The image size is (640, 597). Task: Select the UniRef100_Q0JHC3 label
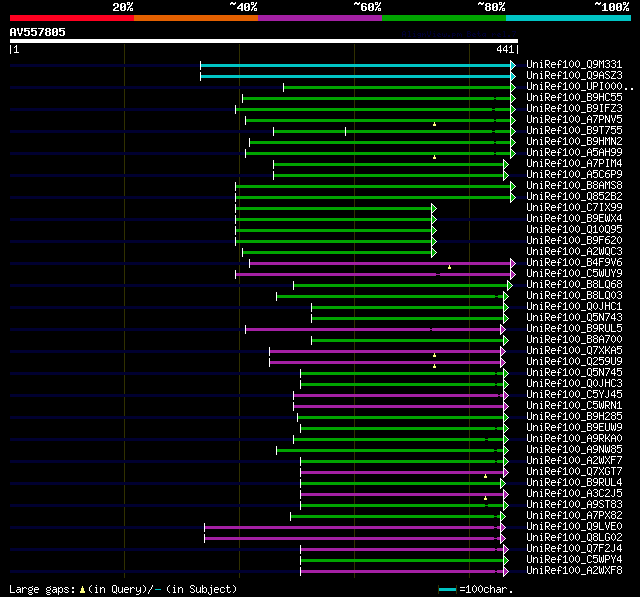(x=574, y=384)
